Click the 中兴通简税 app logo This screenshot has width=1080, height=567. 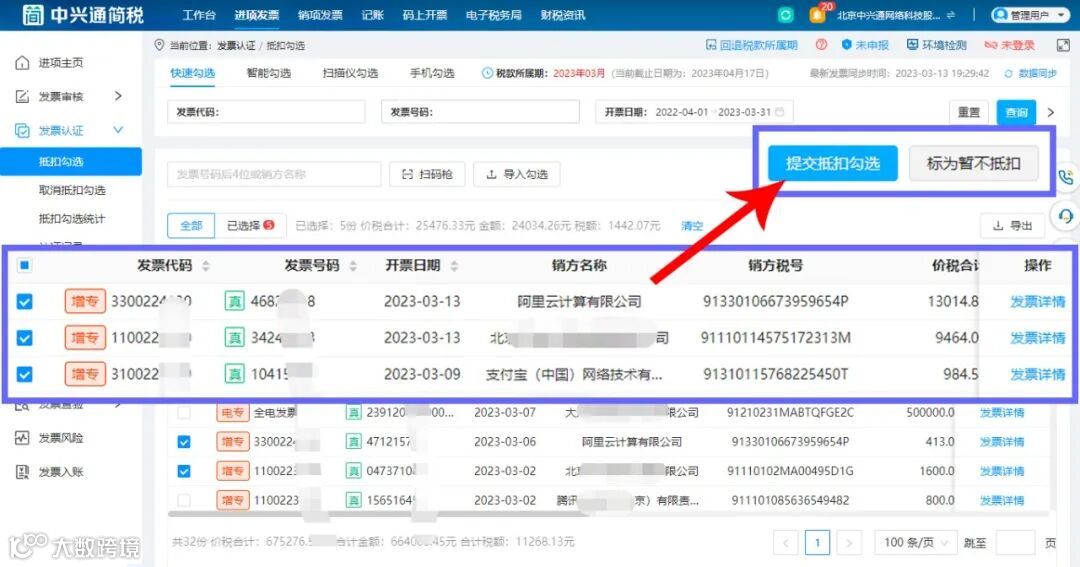tap(83, 14)
